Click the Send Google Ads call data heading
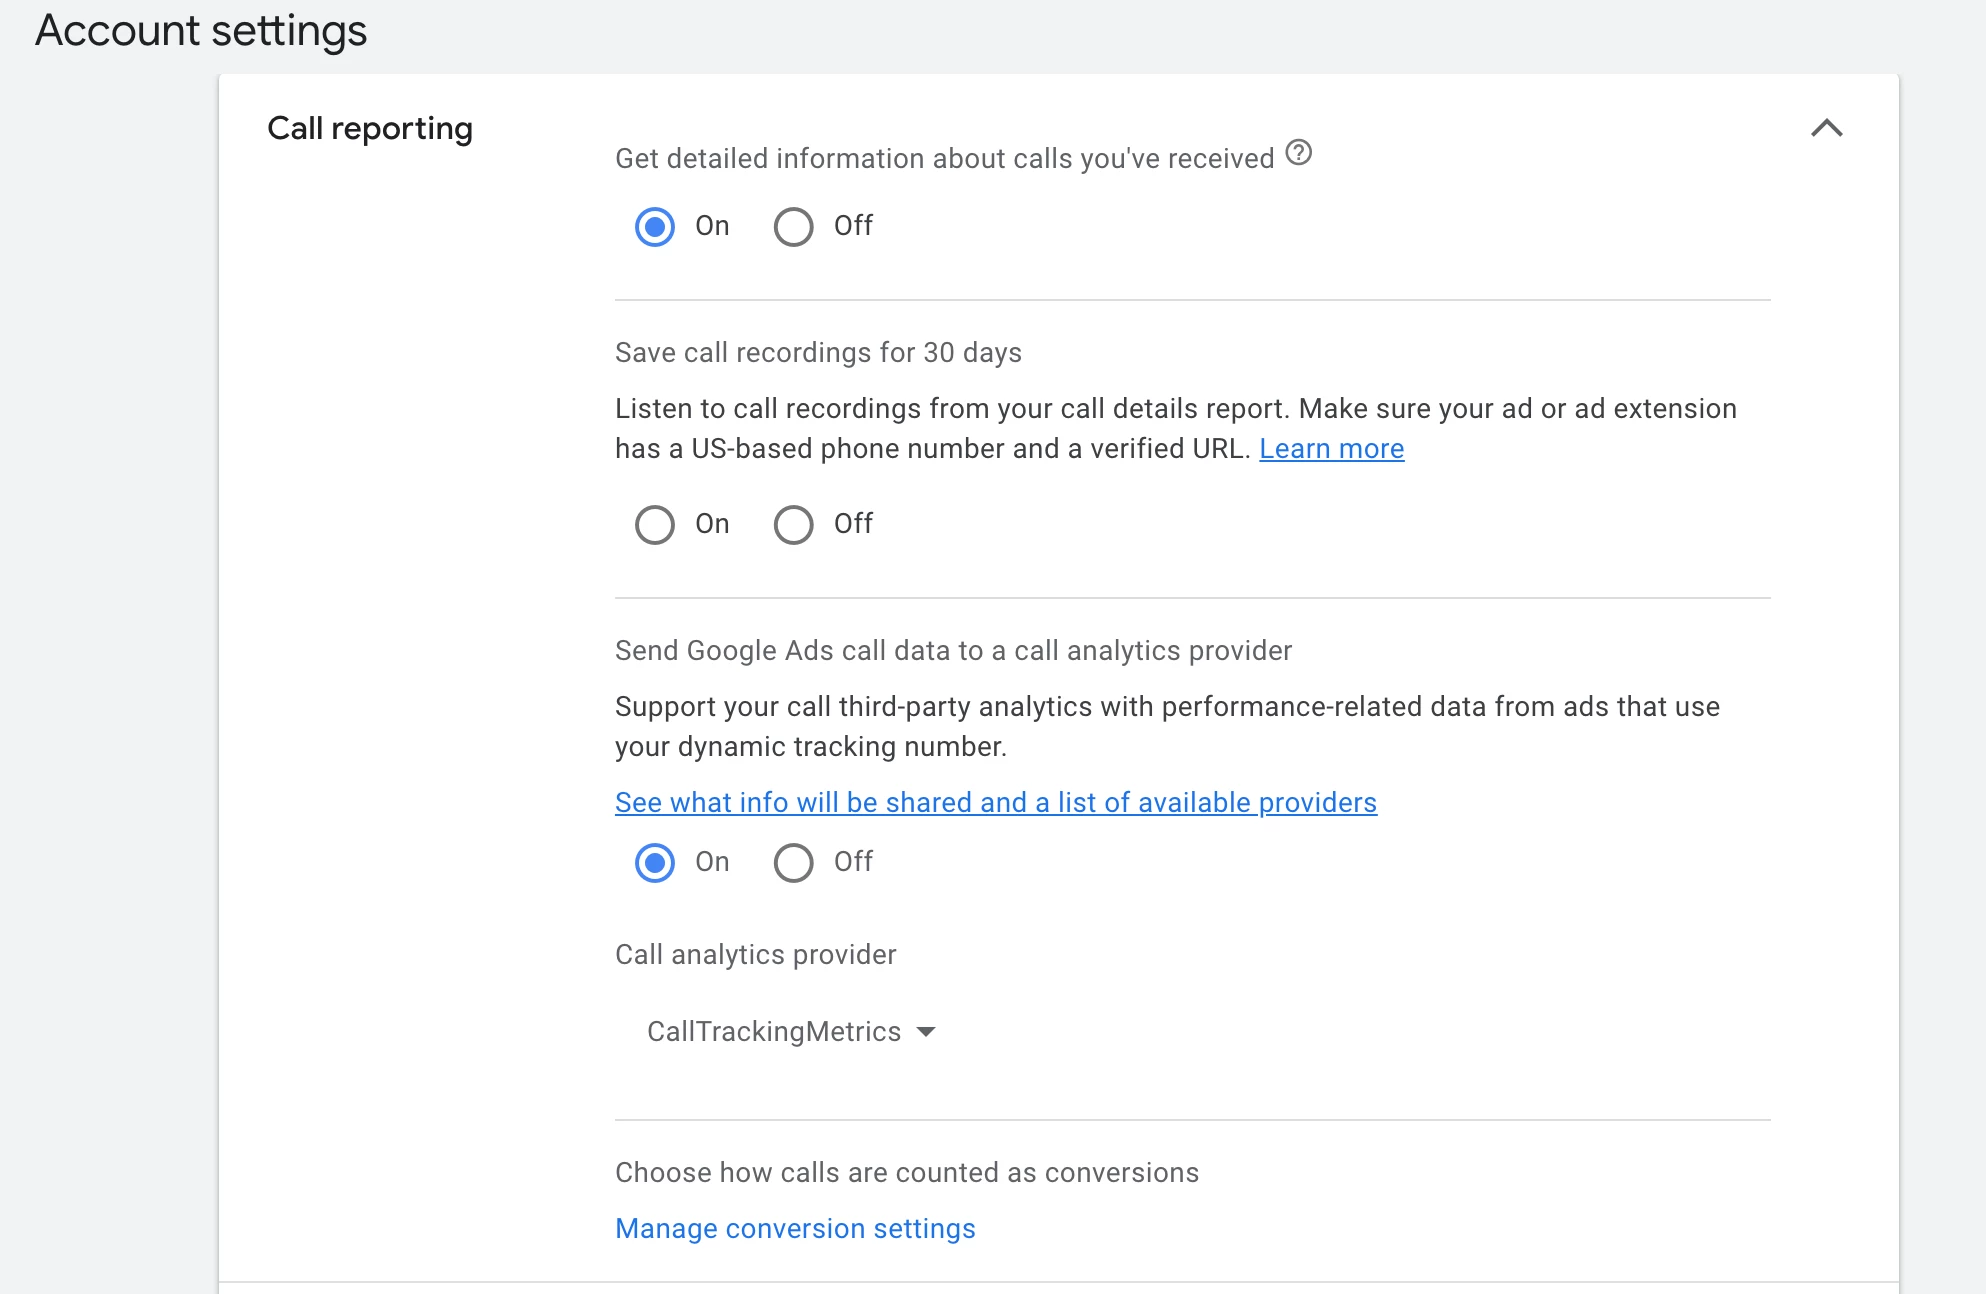The image size is (1986, 1294). 953,651
